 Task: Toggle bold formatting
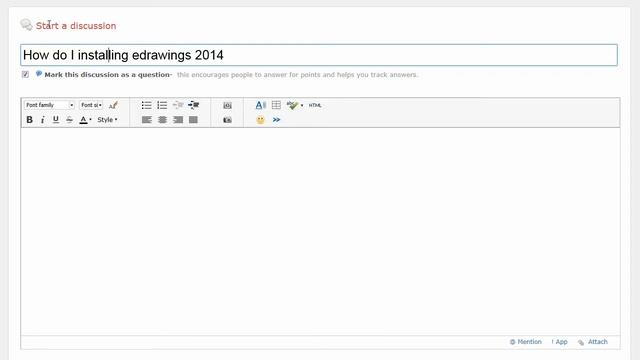(x=29, y=120)
